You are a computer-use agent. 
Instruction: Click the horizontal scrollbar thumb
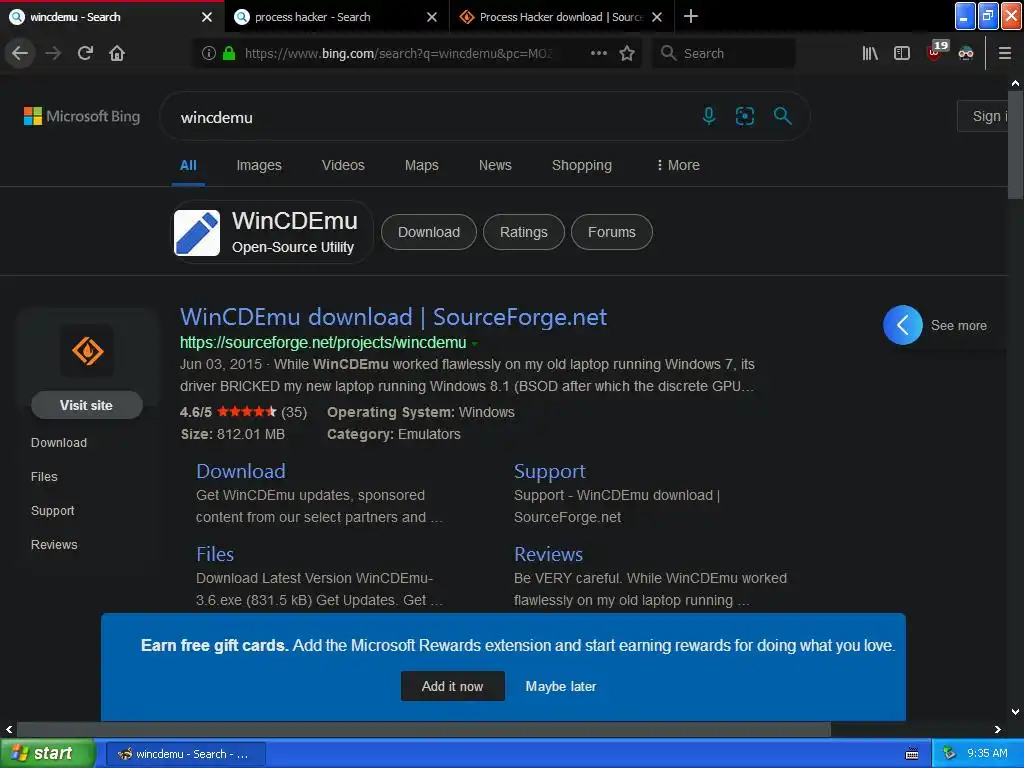423,729
